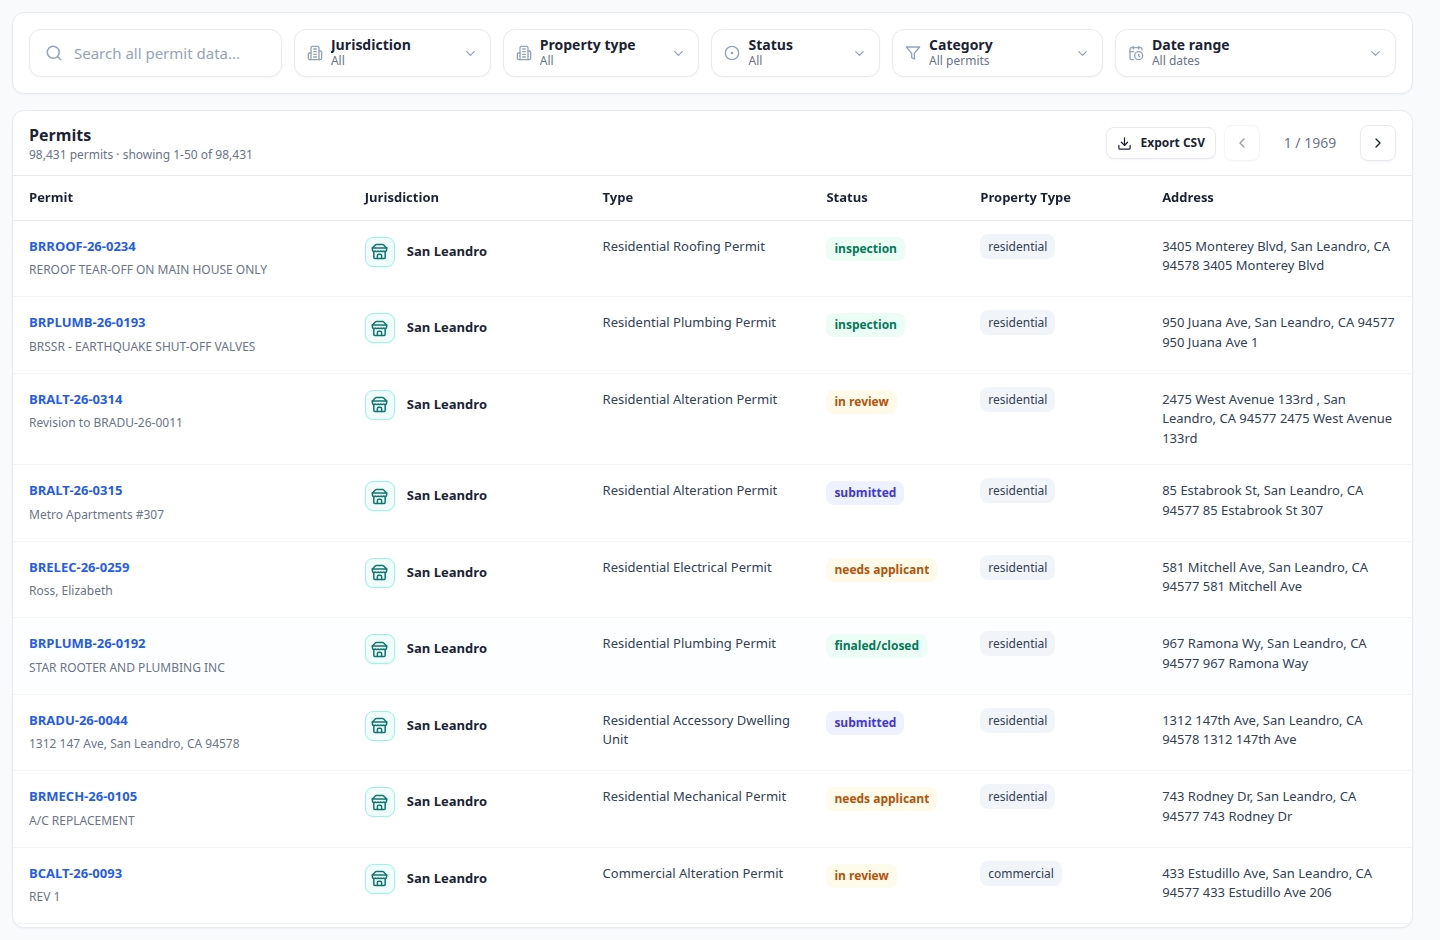The height and width of the screenshot is (940, 1440).
Task: Open the Status filter dropdown
Action: click(795, 53)
